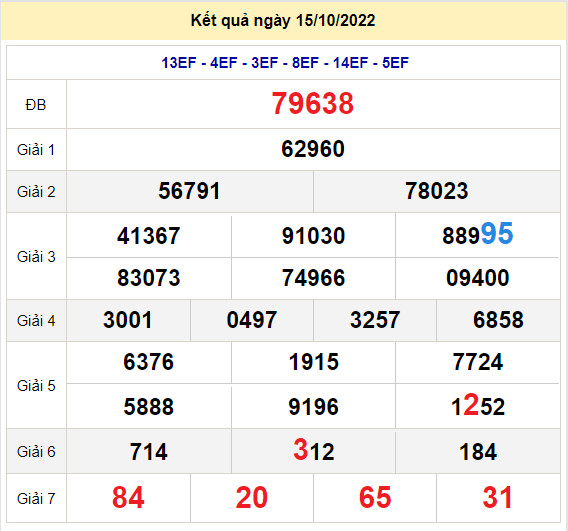Click the Kết quả ngày 15/10/2022 header

[283, 20]
